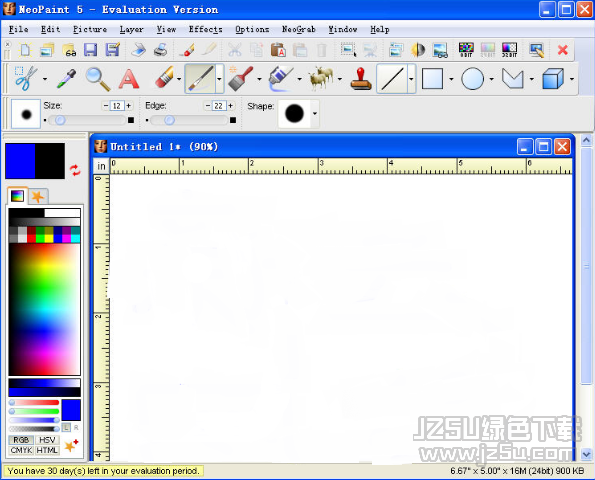The height and width of the screenshot is (480, 595).
Task: Click the in ruler units button
Action: (x=101, y=166)
